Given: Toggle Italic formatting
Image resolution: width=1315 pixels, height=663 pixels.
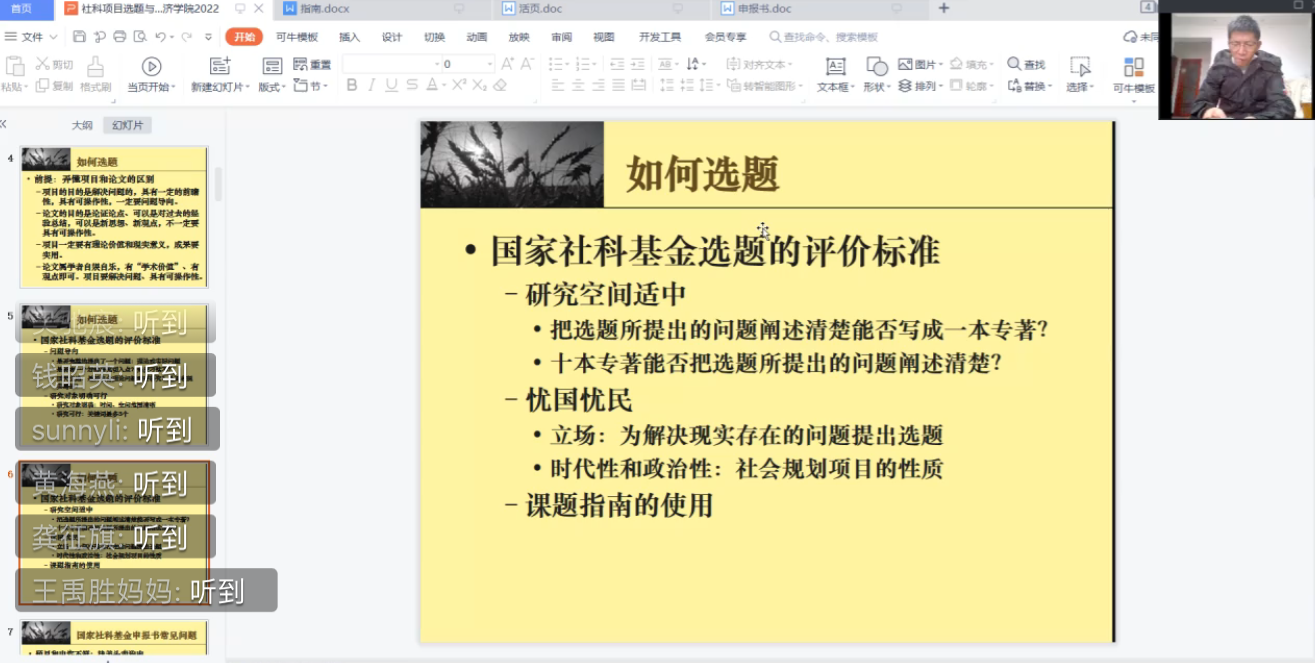Looking at the screenshot, I should point(371,85).
